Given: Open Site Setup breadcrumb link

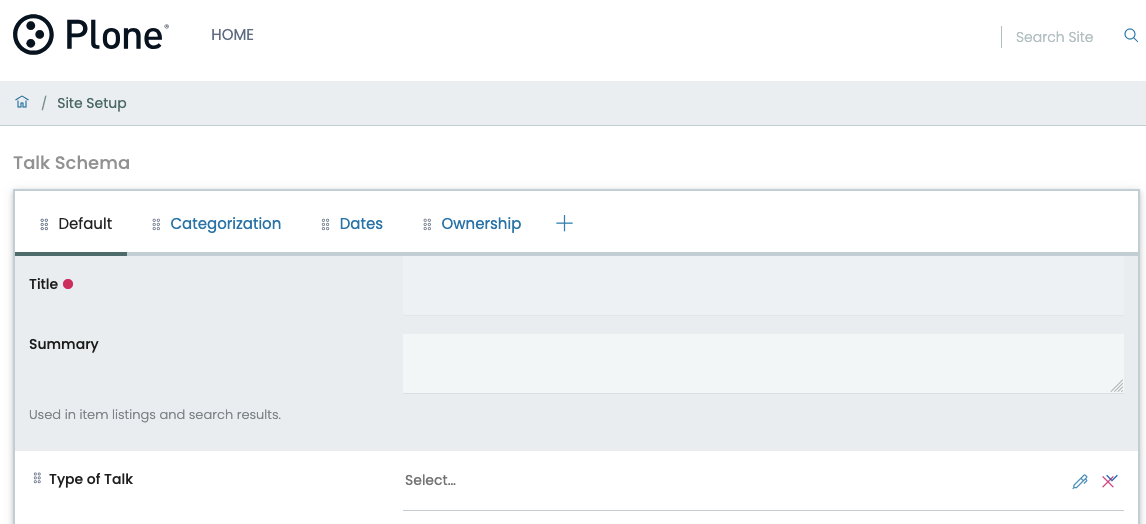Looking at the screenshot, I should pos(91,103).
